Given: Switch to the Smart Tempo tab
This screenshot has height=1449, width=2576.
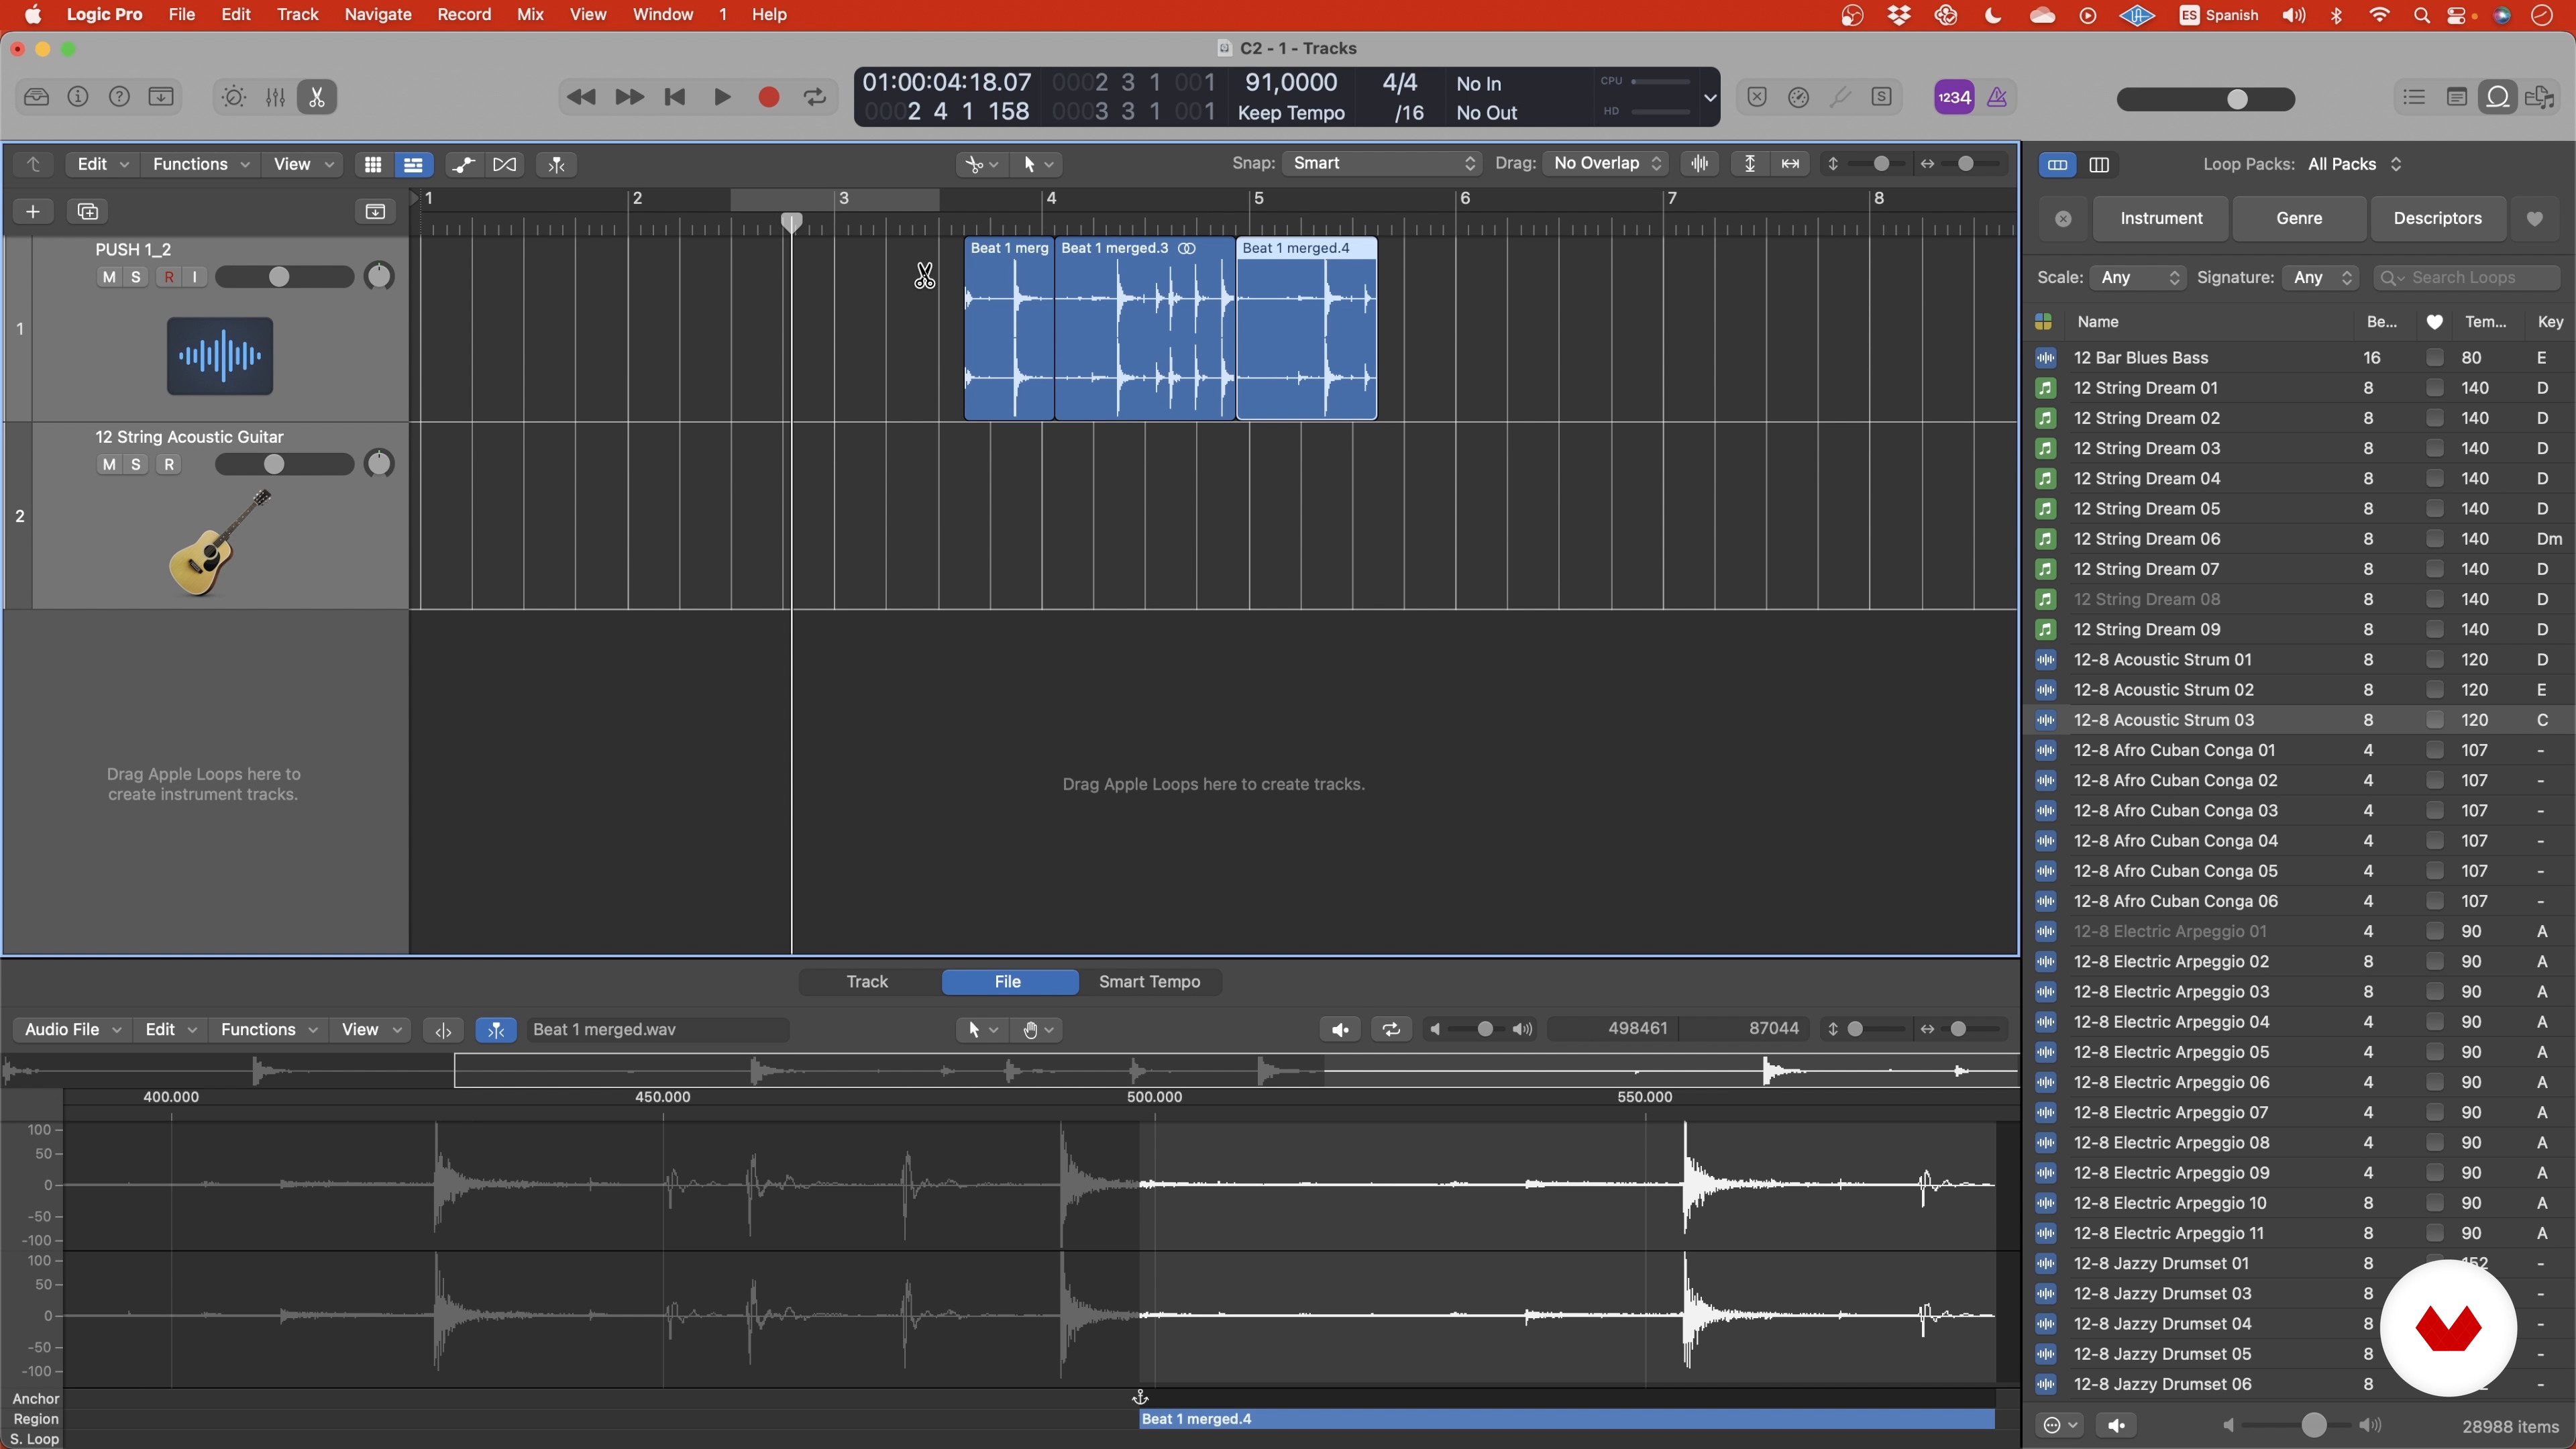Looking at the screenshot, I should click(x=1149, y=981).
